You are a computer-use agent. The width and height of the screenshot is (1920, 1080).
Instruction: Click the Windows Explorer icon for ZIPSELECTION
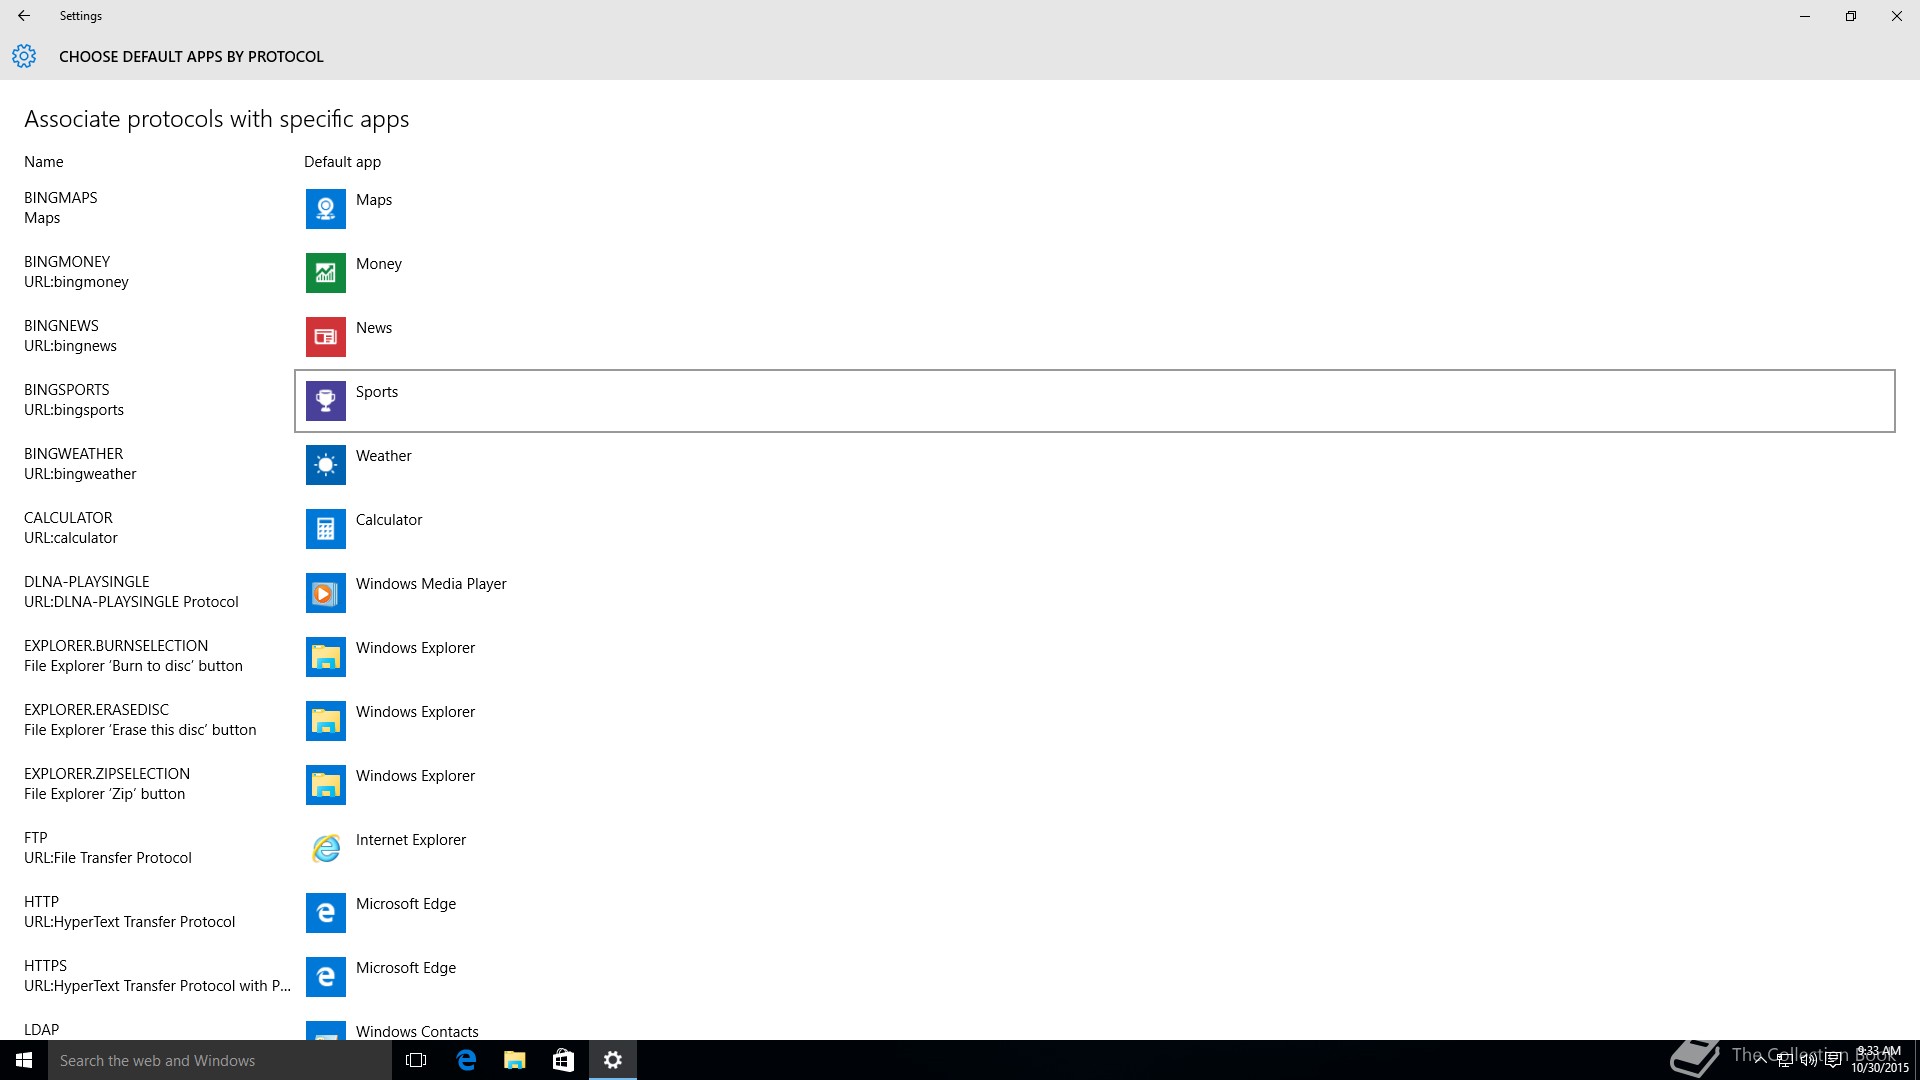coord(325,785)
